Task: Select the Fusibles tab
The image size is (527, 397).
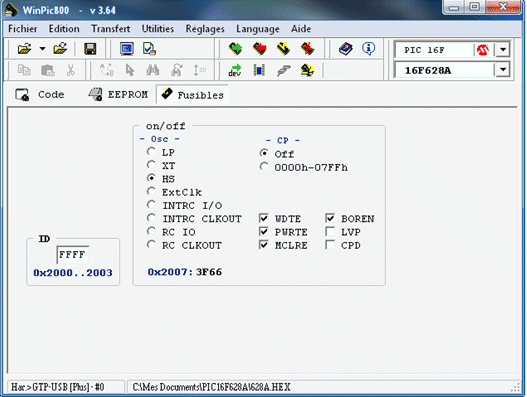Action: [192, 95]
